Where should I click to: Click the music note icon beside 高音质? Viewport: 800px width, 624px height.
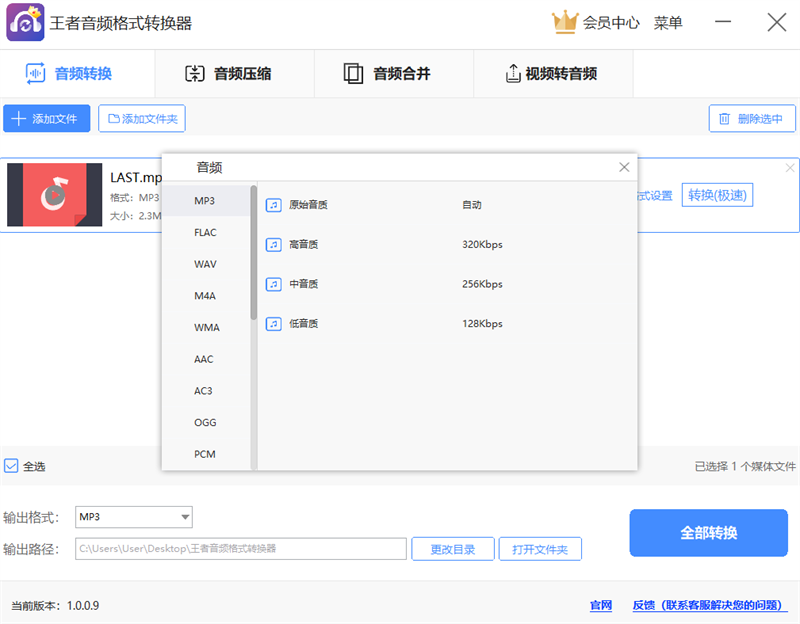pos(274,244)
